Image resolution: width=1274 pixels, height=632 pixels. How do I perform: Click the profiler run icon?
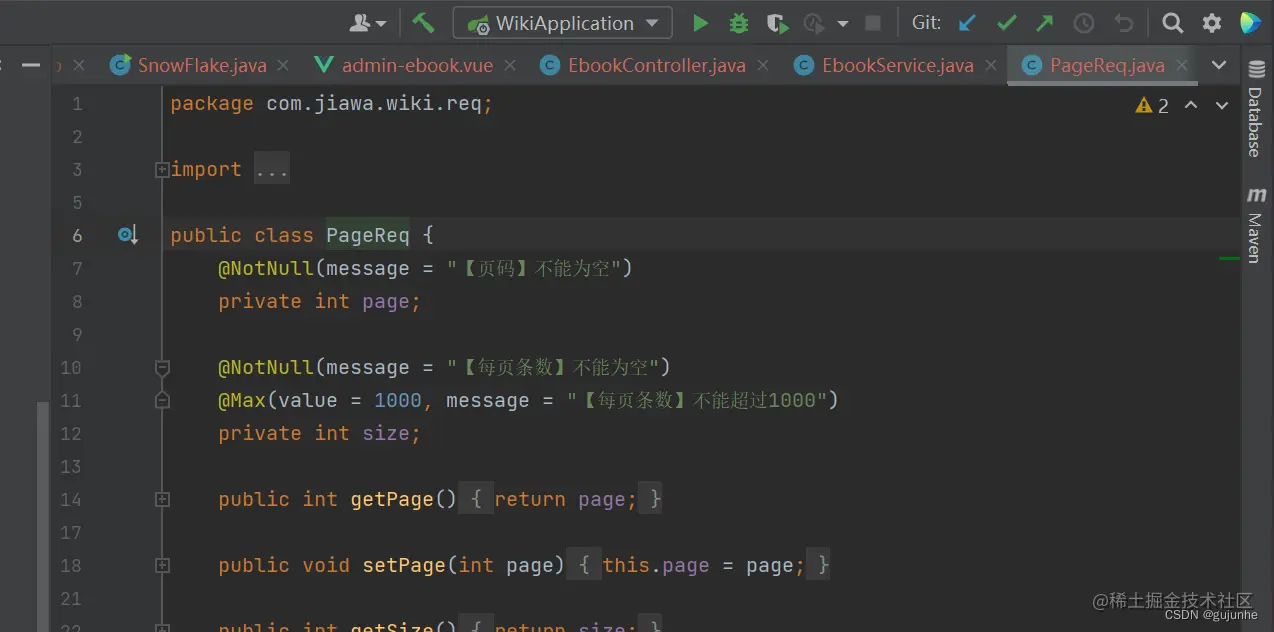pyautogui.click(x=813, y=22)
